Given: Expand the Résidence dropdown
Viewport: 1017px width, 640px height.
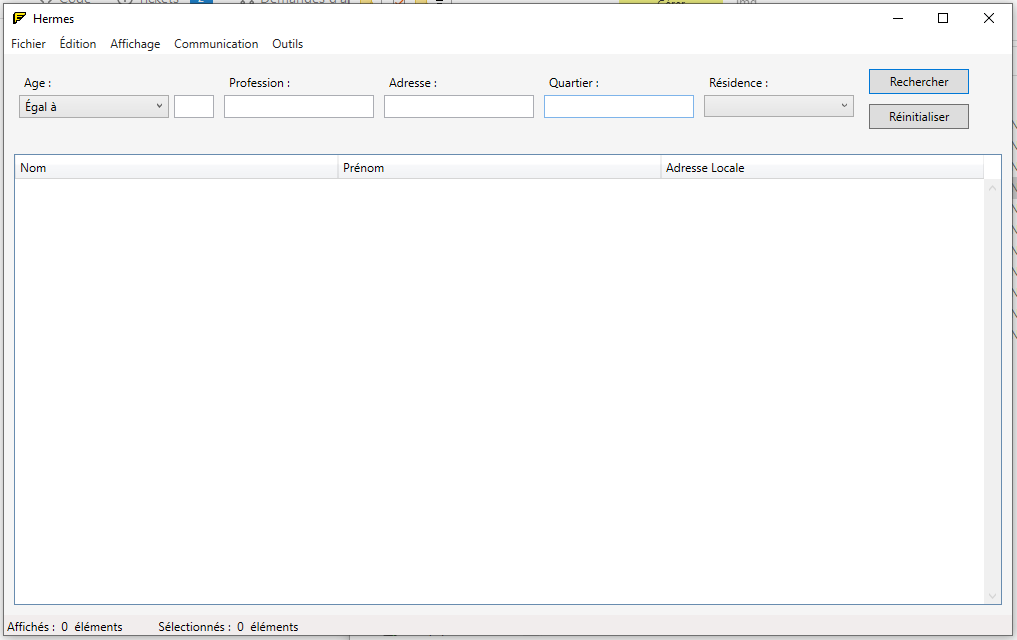Looking at the screenshot, I should [778, 106].
